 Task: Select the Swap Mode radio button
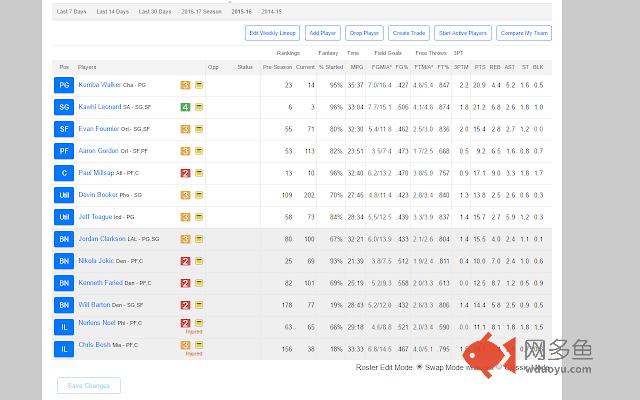coord(419,367)
